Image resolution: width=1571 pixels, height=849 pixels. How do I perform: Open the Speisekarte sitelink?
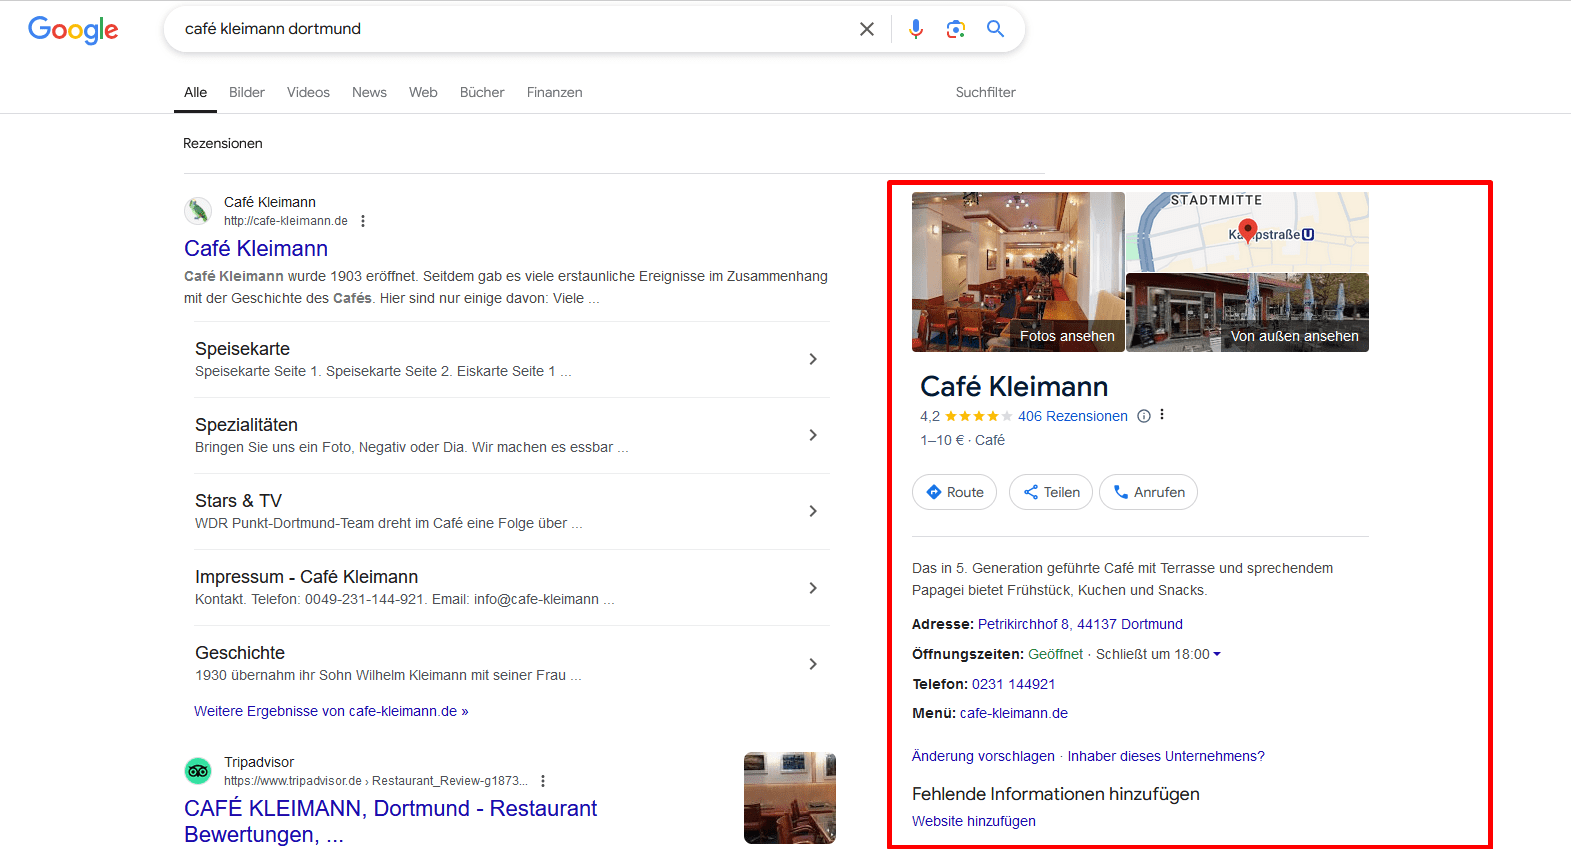242,349
